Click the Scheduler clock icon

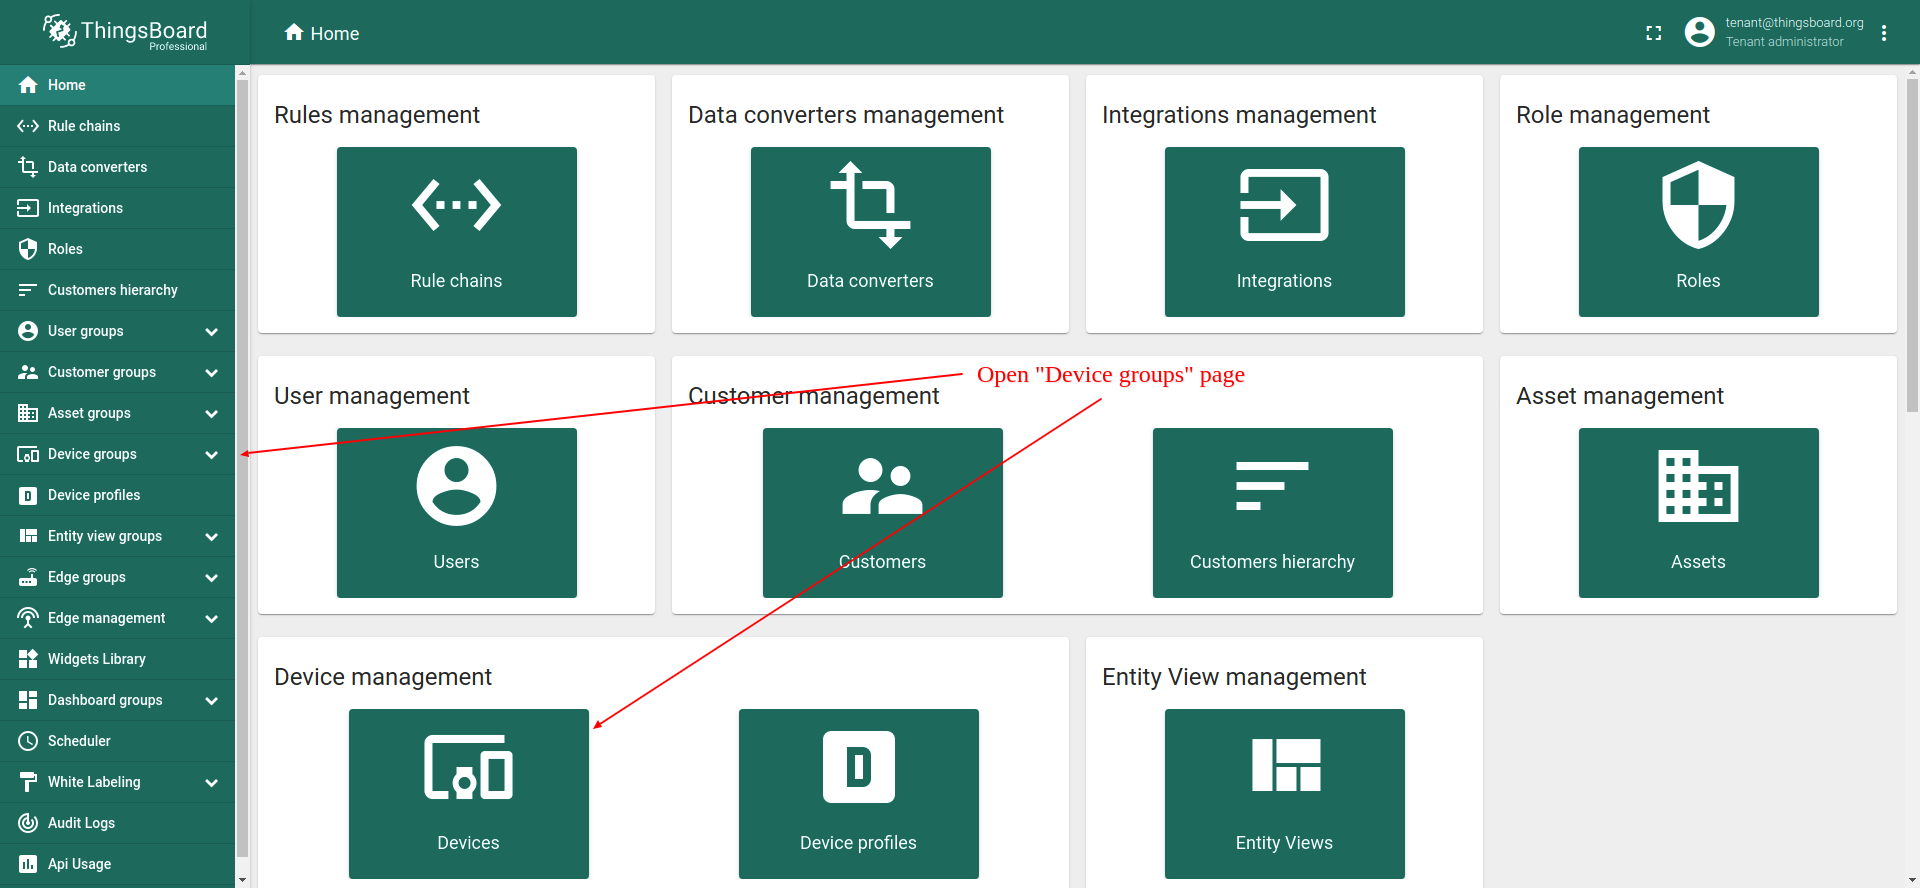pyautogui.click(x=28, y=741)
